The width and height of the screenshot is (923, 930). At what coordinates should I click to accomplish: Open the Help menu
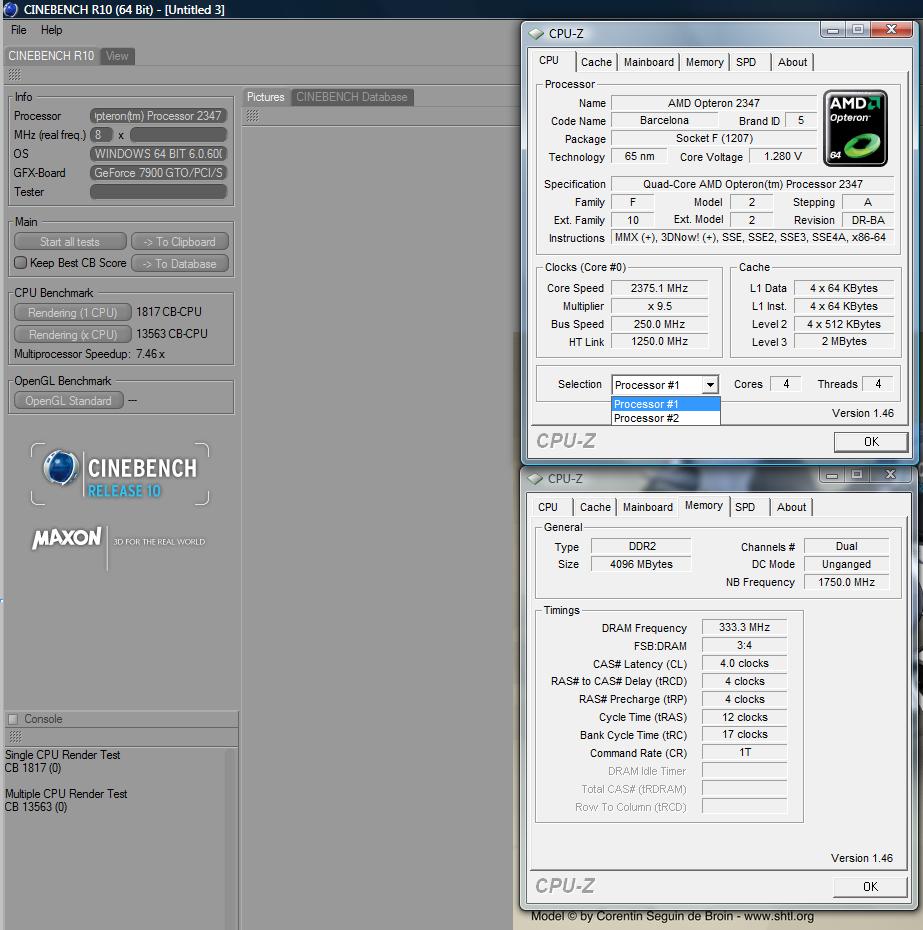pyautogui.click(x=52, y=30)
